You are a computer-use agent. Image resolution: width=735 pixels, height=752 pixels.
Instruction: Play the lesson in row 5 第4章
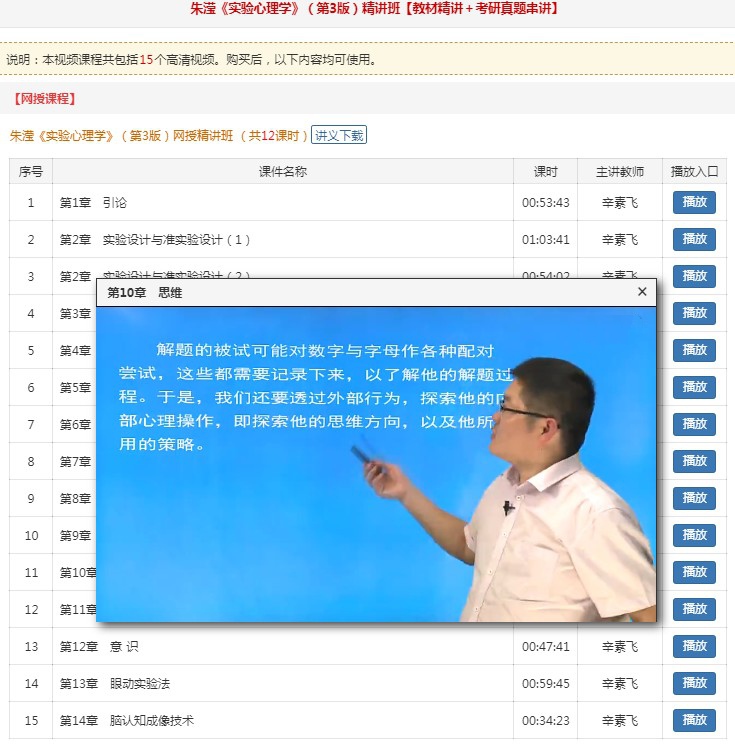(694, 350)
